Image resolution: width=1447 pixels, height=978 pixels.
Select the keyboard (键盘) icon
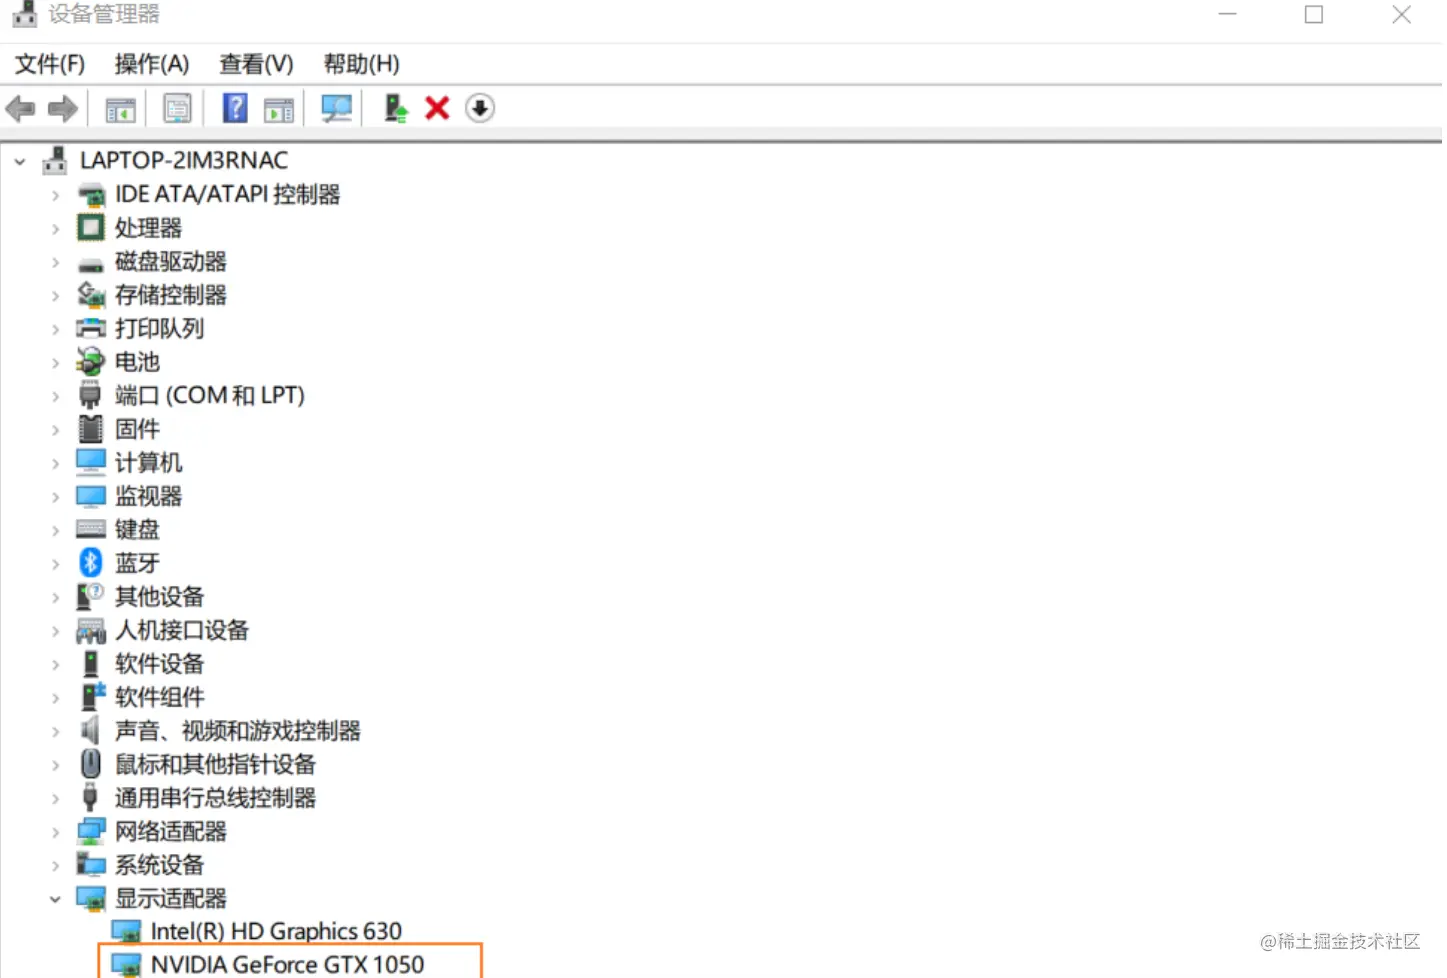(91, 529)
